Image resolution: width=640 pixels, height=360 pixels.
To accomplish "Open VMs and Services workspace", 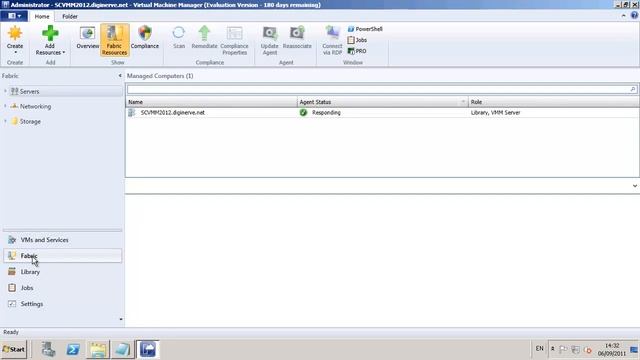I will point(62,240).
